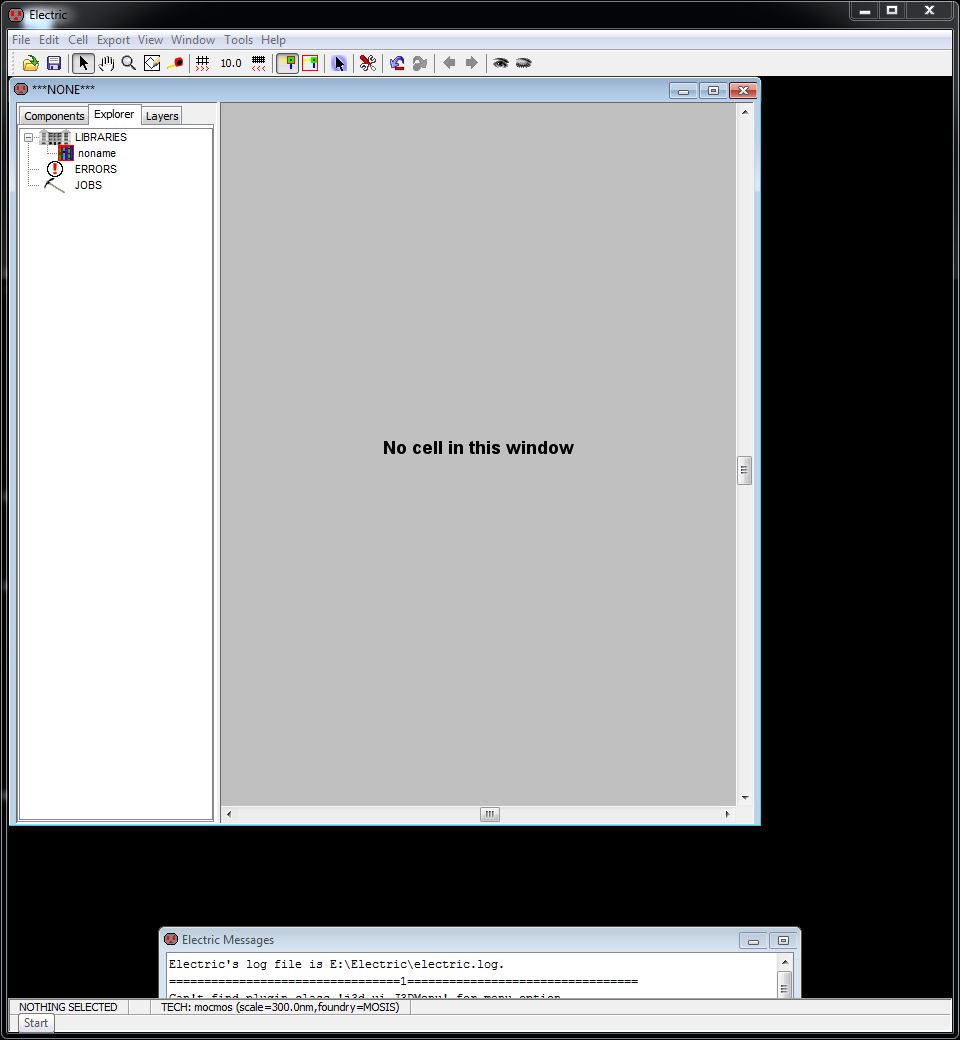Select the Pan hand tool
The width and height of the screenshot is (960, 1040).
(x=106, y=63)
